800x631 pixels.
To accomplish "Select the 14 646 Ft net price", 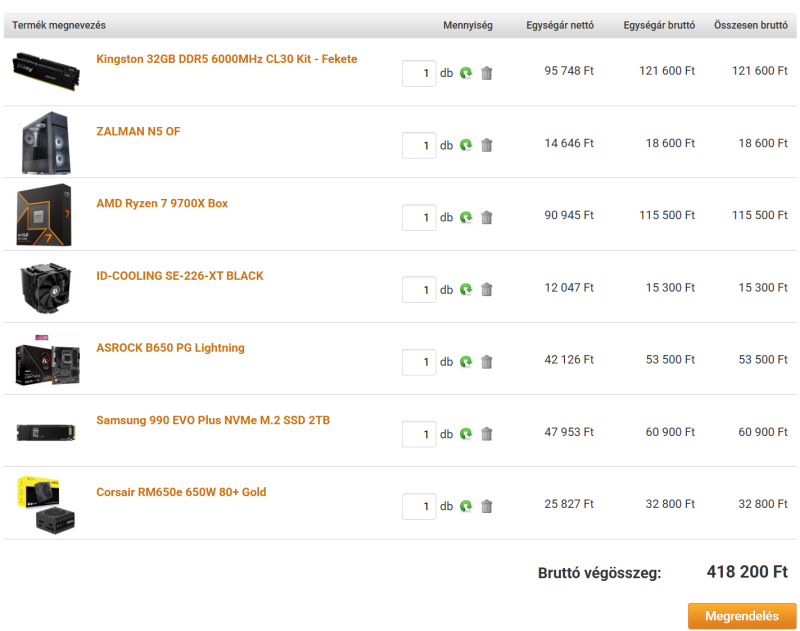I will (x=569, y=143).
